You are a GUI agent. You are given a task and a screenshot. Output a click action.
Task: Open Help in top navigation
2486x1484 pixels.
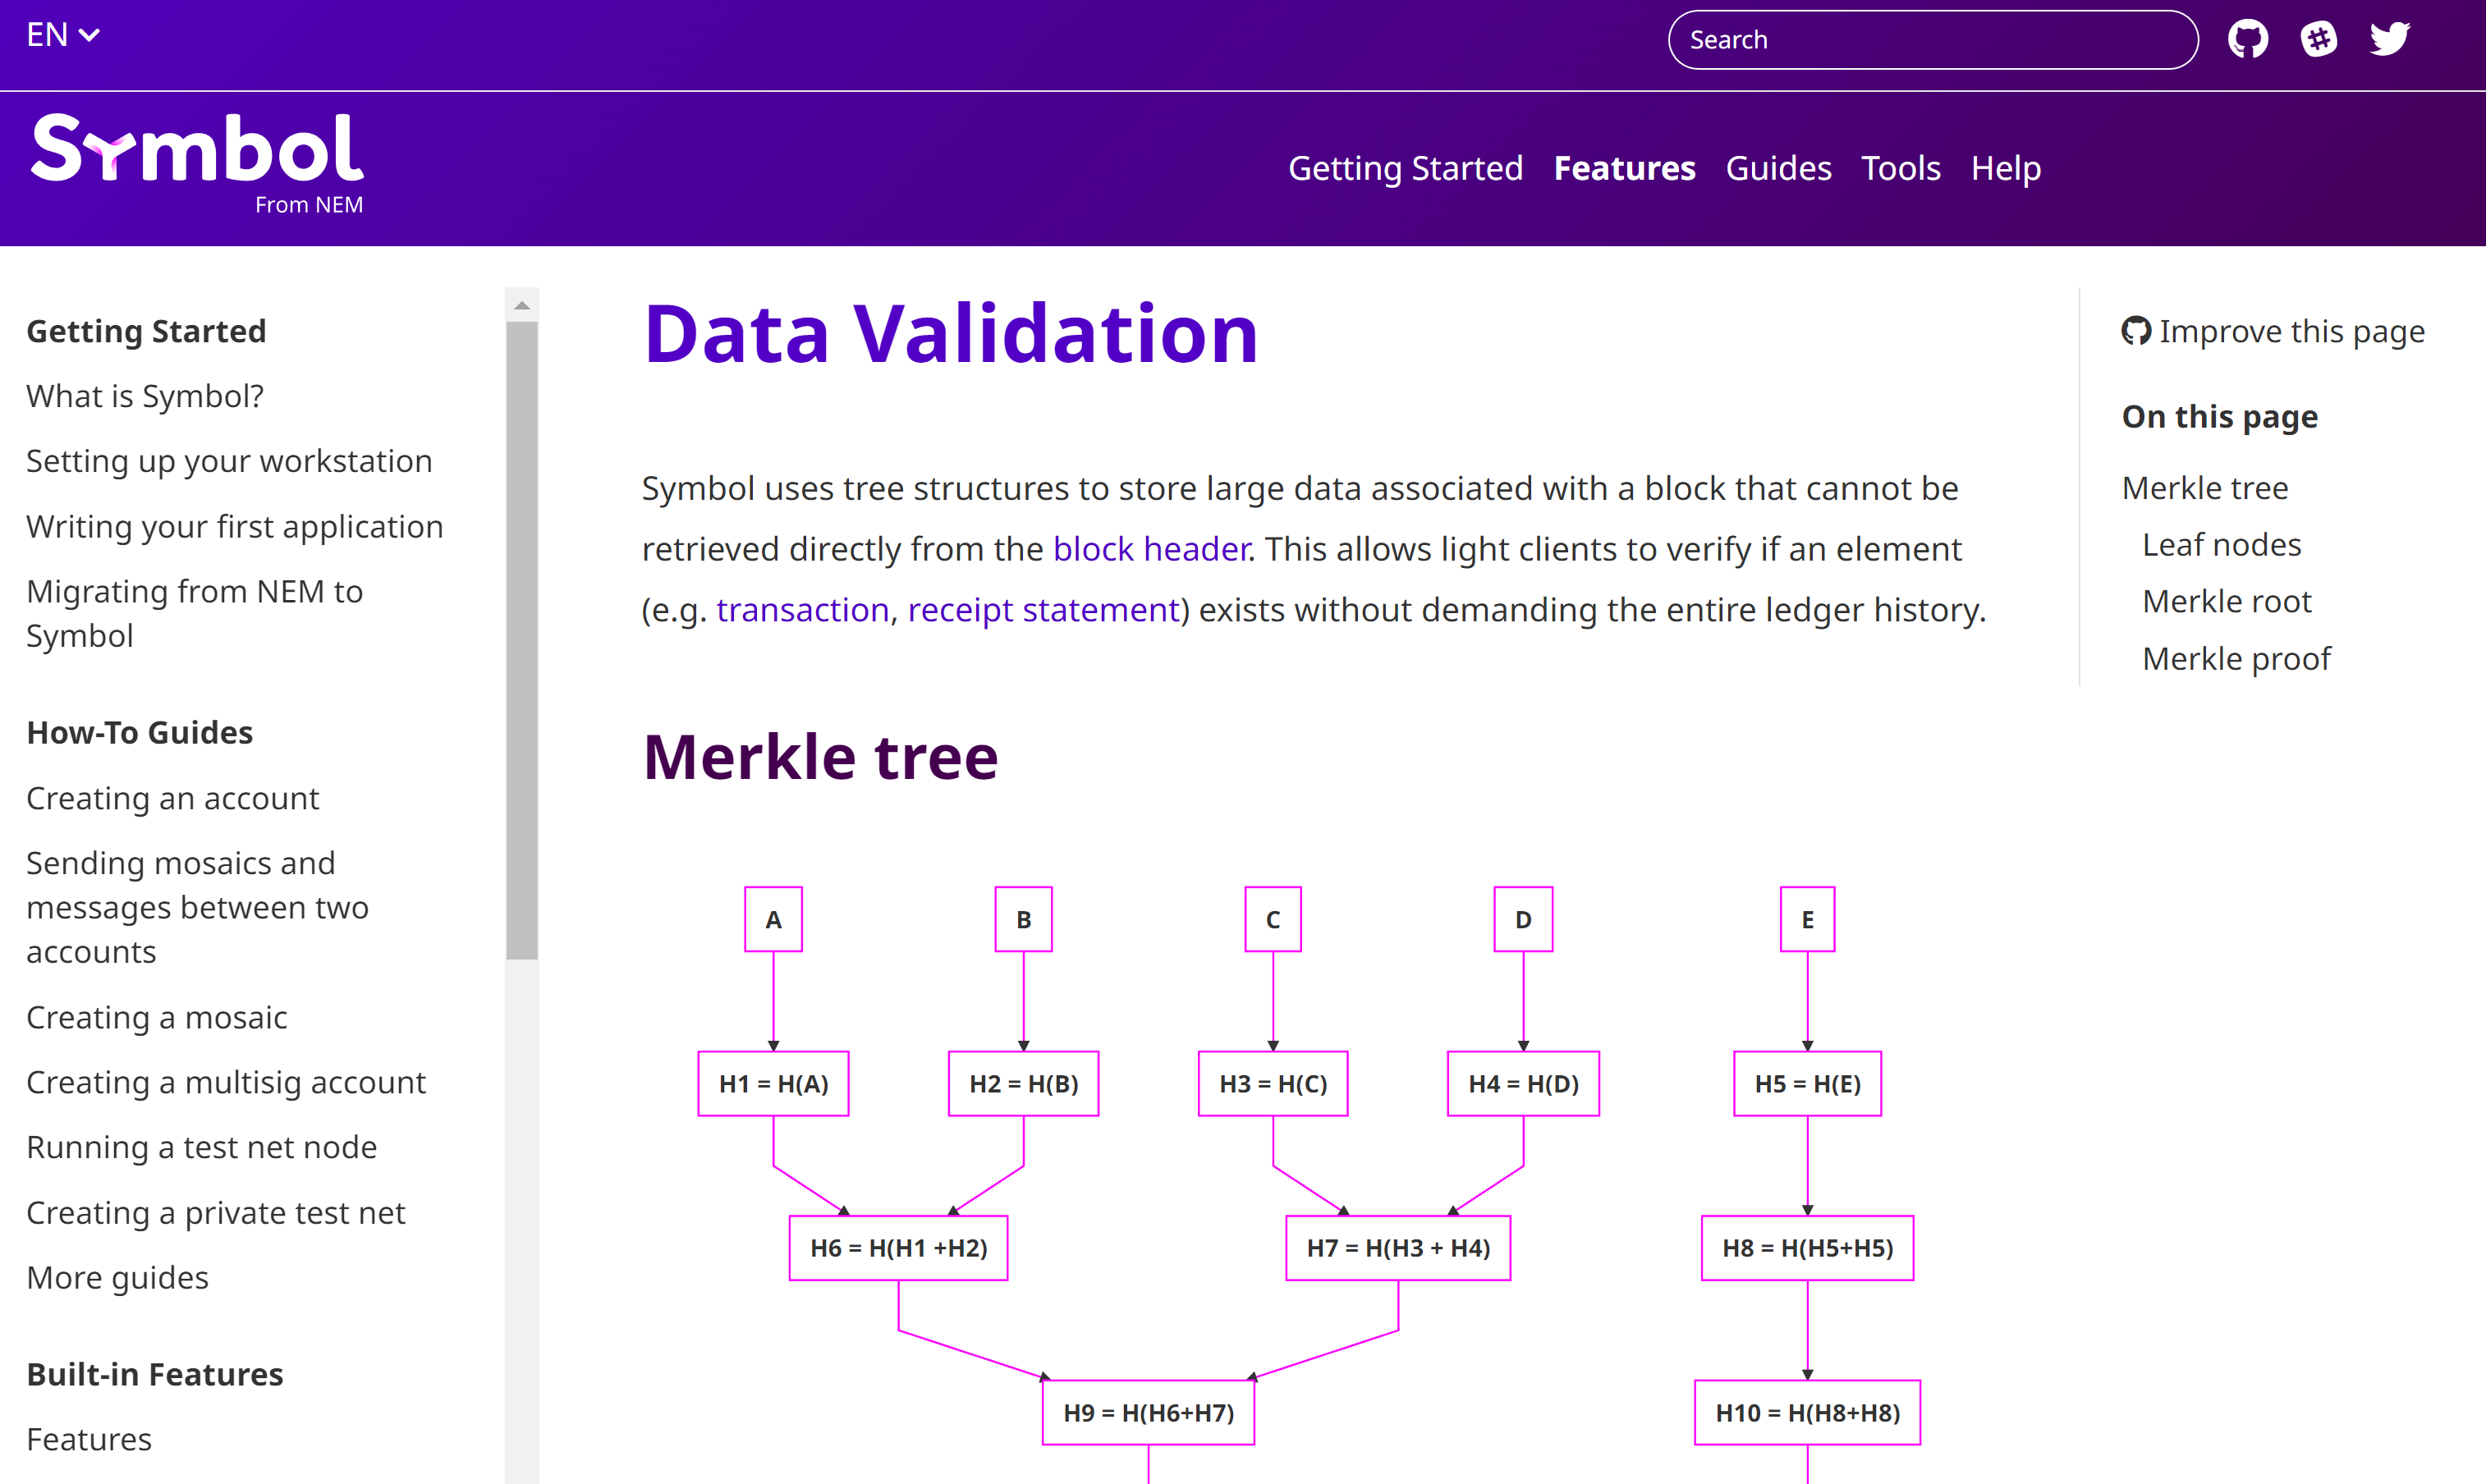point(2005,168)
